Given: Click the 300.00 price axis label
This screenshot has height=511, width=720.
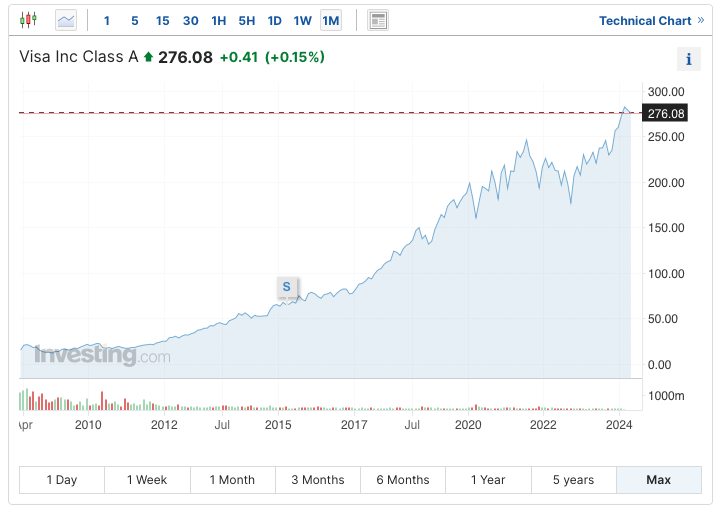Looking at the screenshot, I should (666, 92).
